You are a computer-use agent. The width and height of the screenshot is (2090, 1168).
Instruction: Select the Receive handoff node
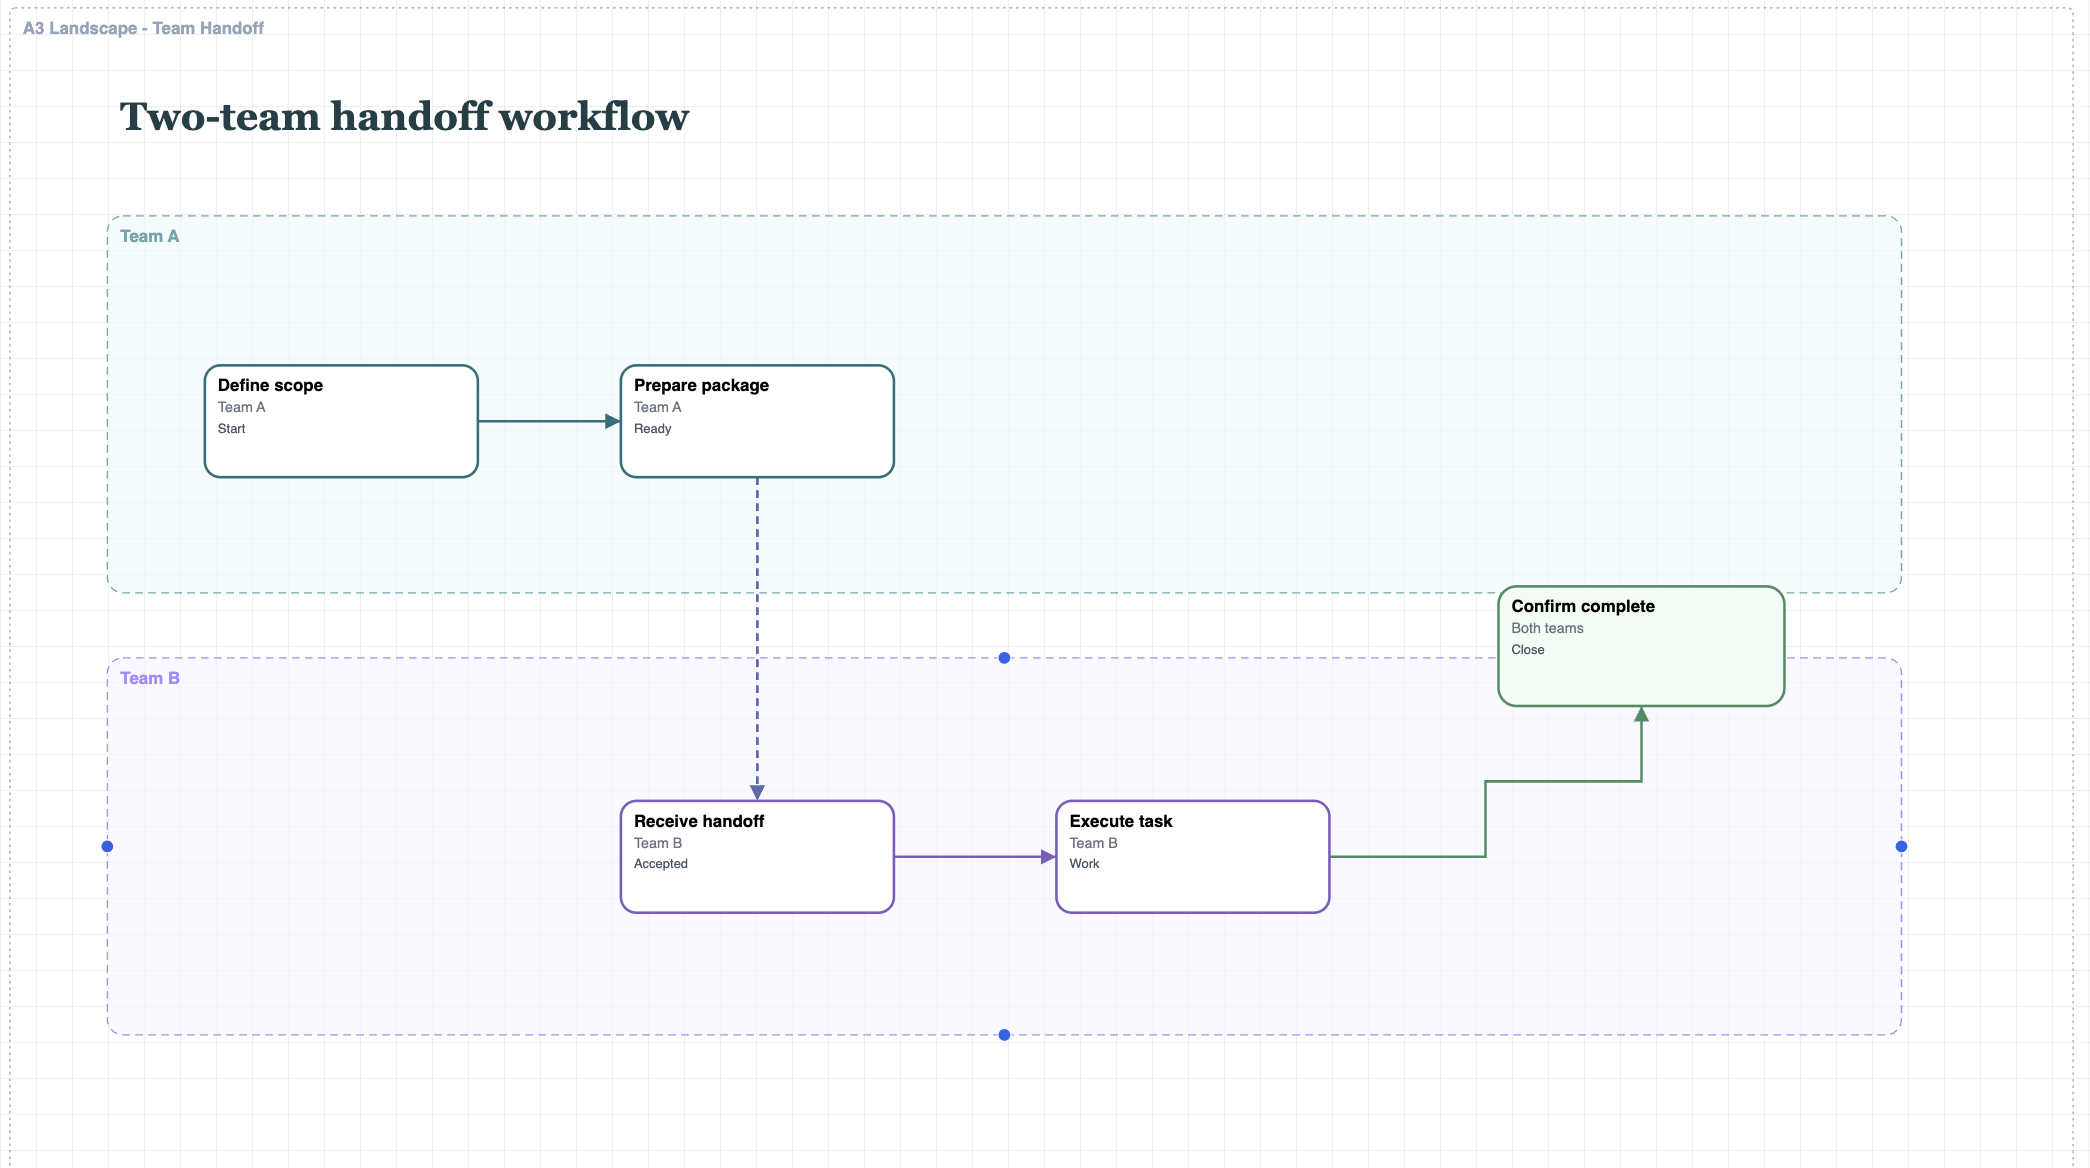pos(757,857)
